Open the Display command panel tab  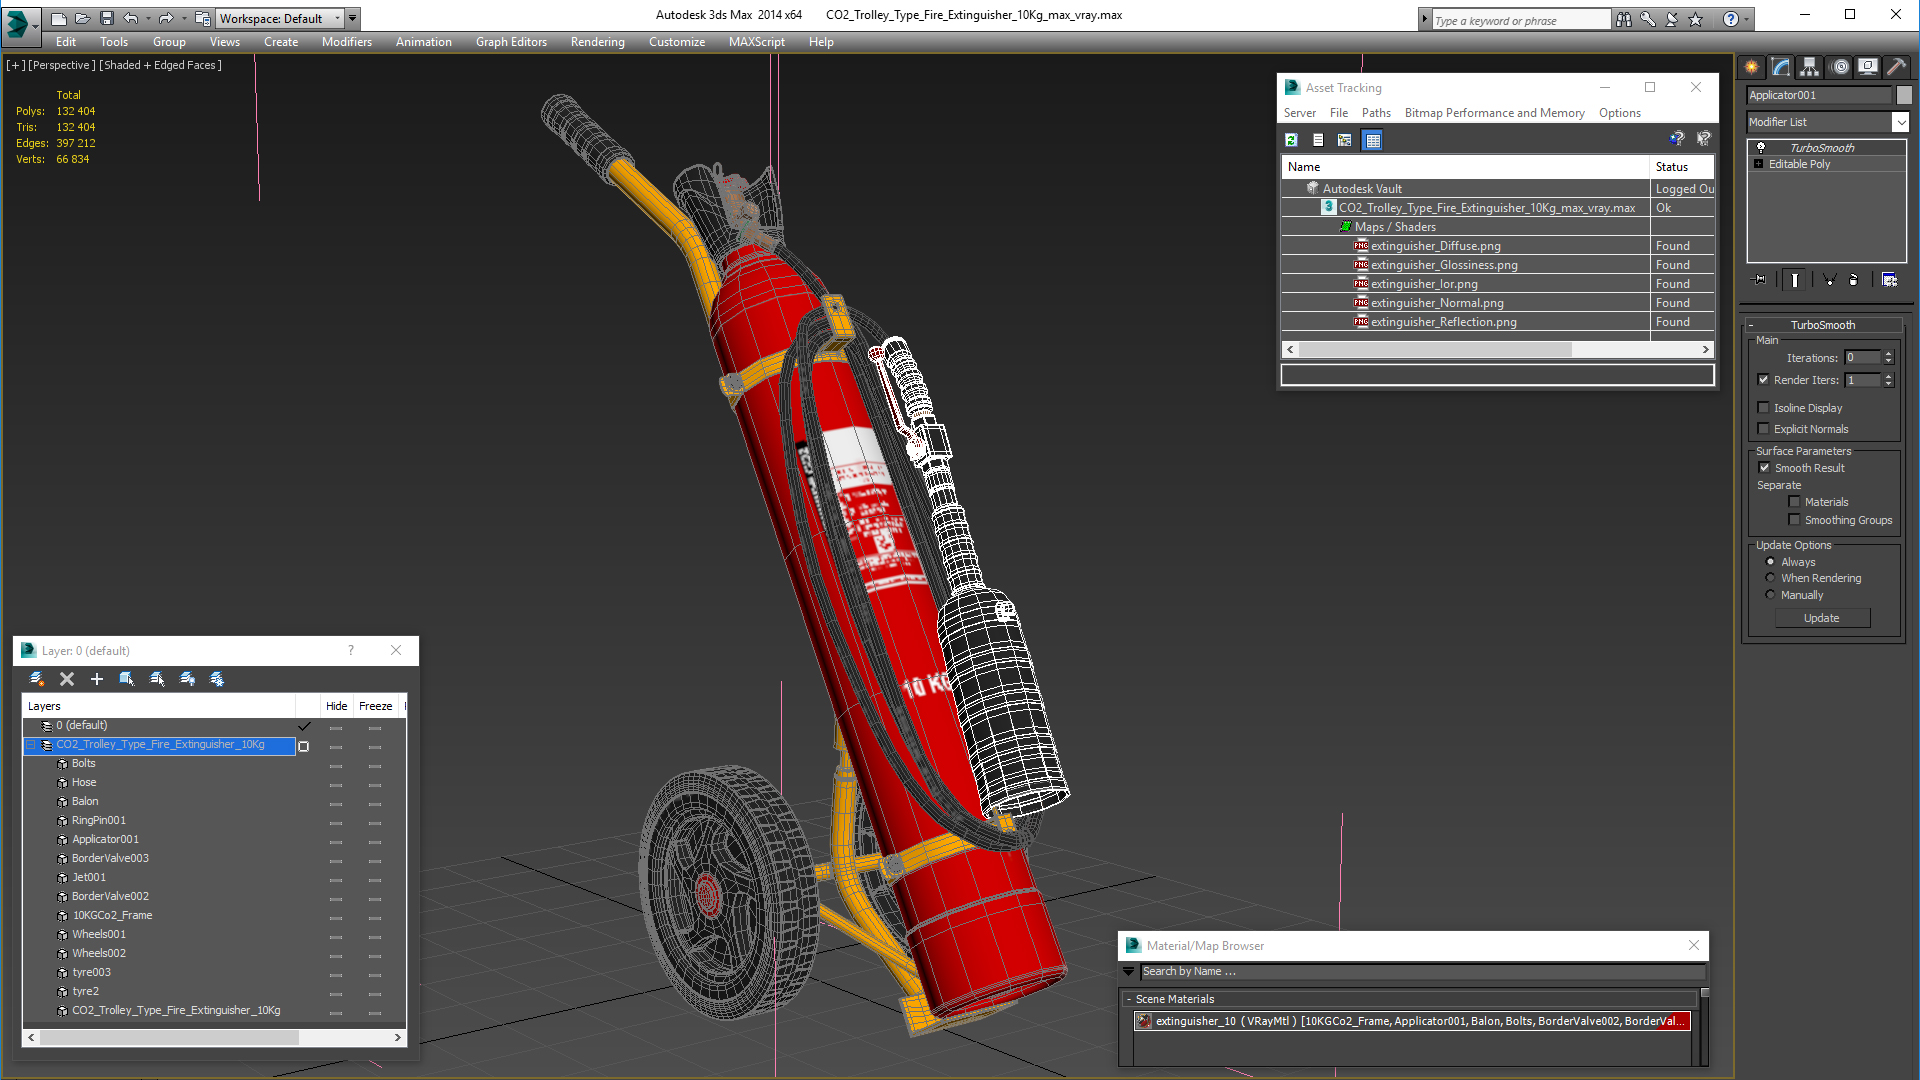(1868, 67)
